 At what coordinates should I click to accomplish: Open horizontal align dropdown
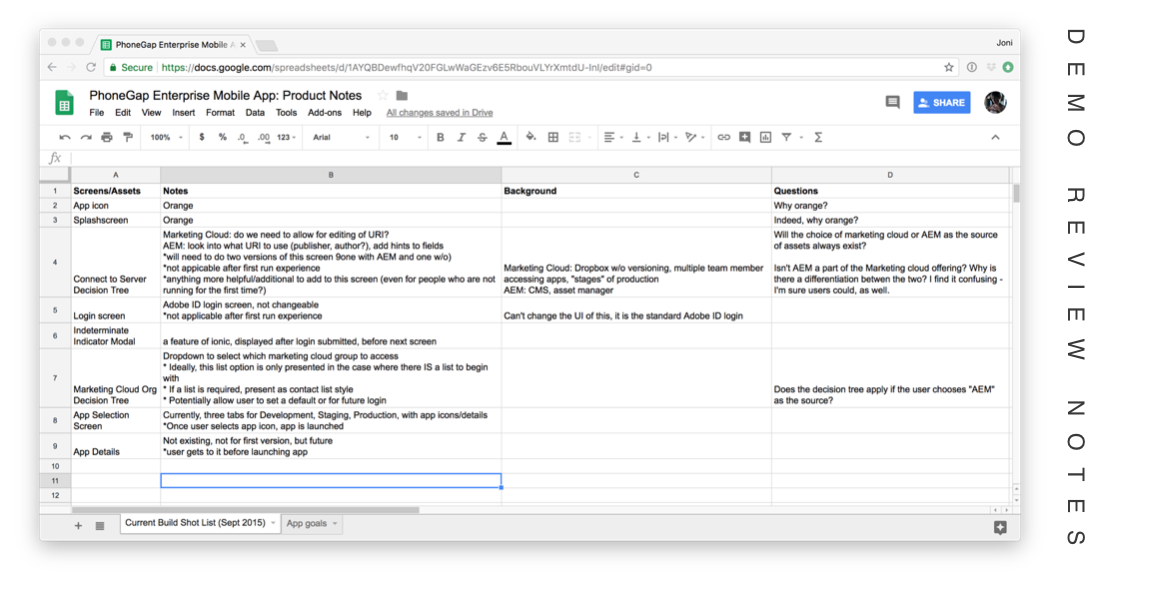(x=613, y=137)
